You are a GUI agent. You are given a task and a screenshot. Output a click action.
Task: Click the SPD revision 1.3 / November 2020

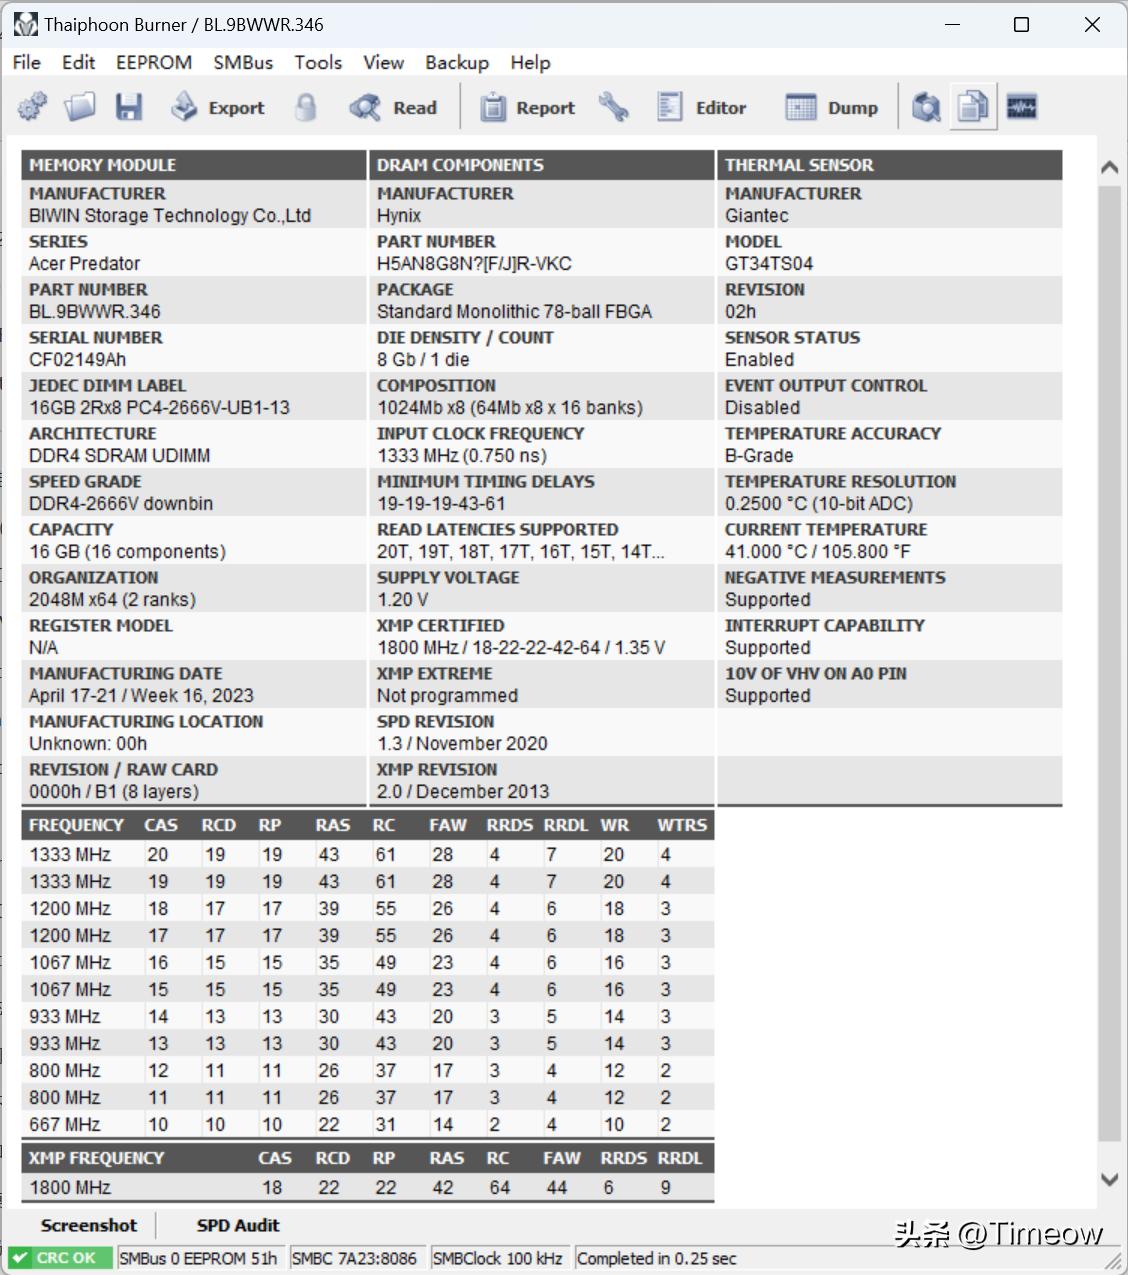click(x=462, y=743)
